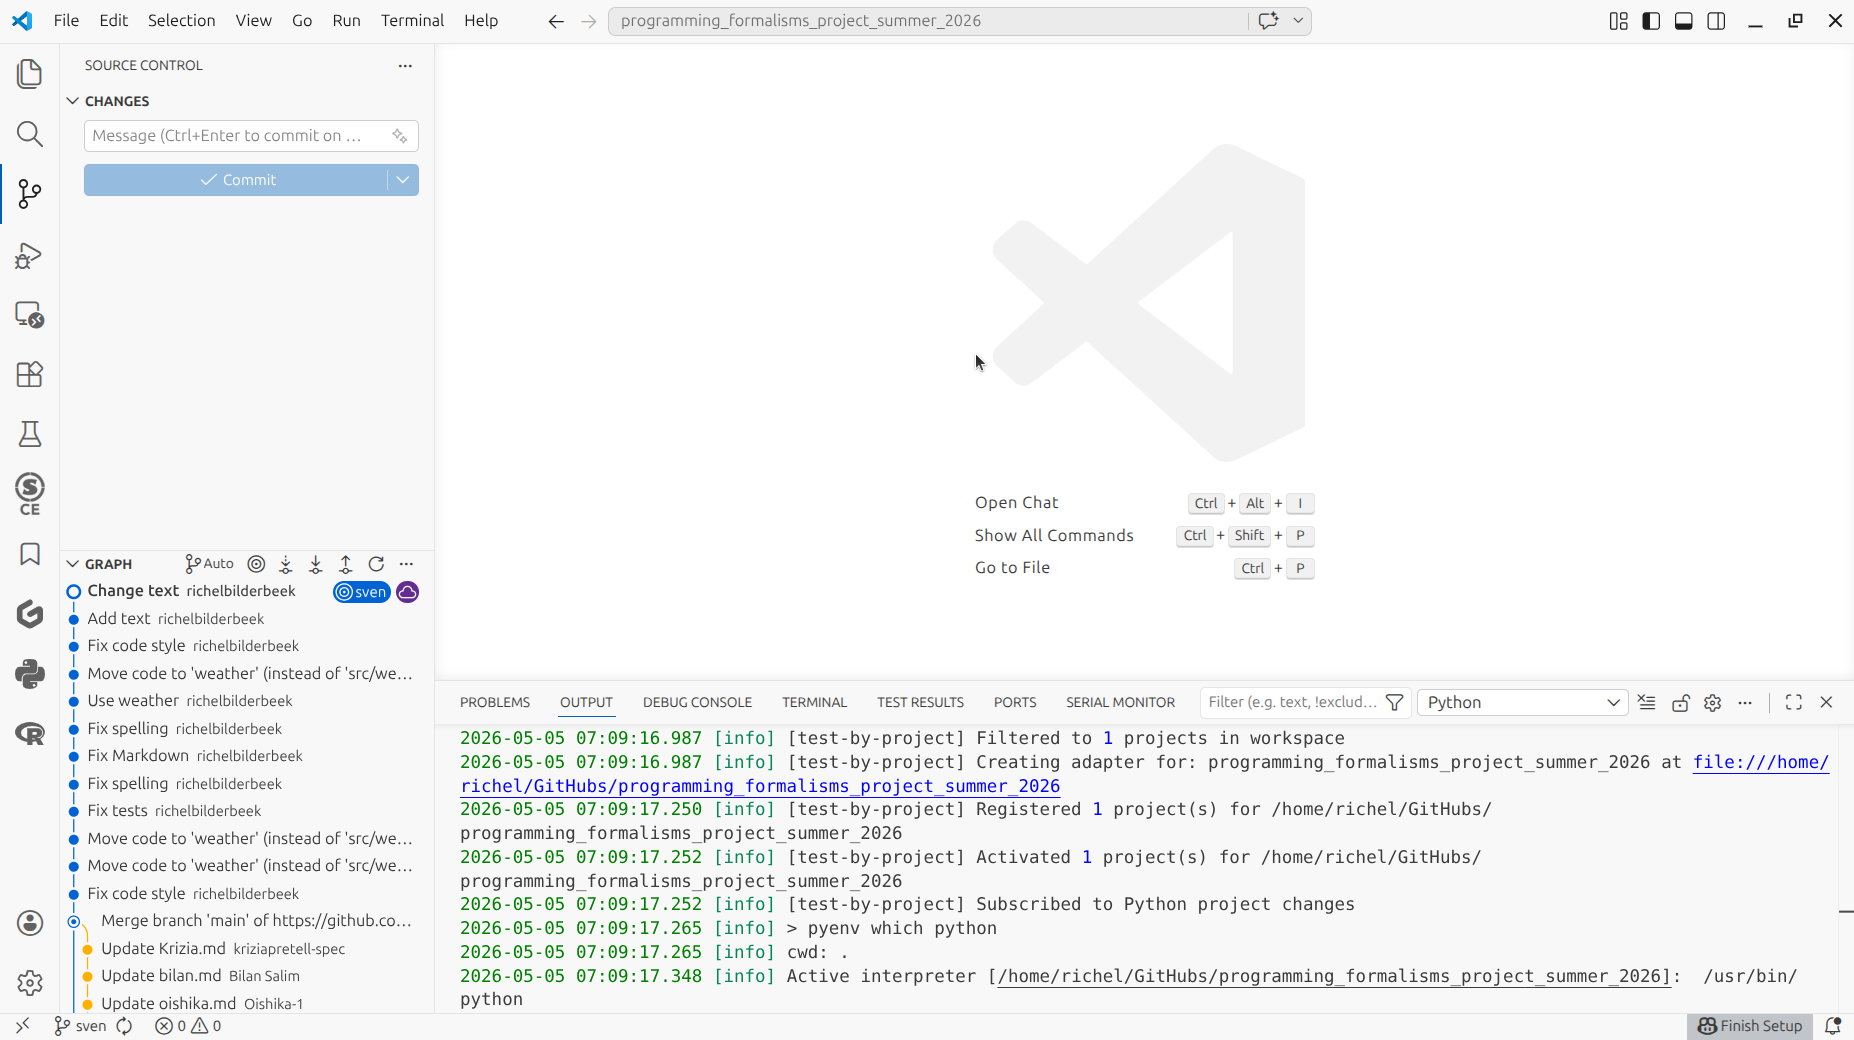Click the navigate back arrow in title bar
The image size is (1854, 1040).
click(556, 21)
